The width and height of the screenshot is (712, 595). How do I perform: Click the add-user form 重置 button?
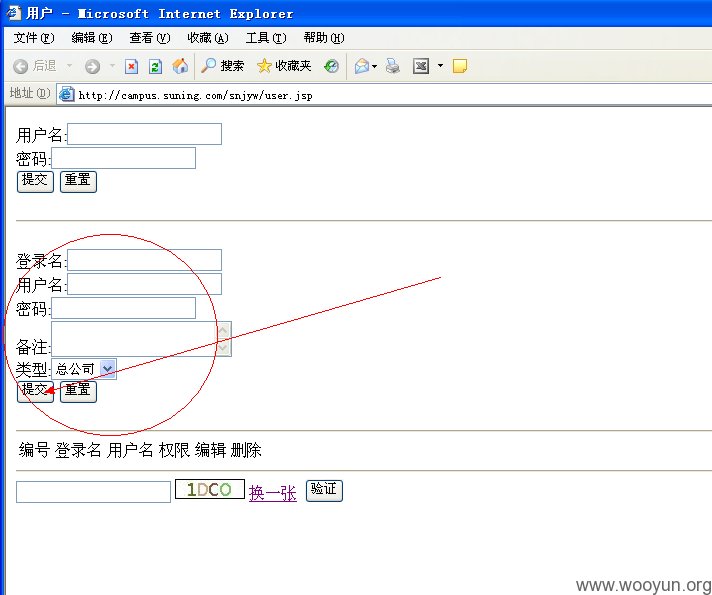[78, 391]
